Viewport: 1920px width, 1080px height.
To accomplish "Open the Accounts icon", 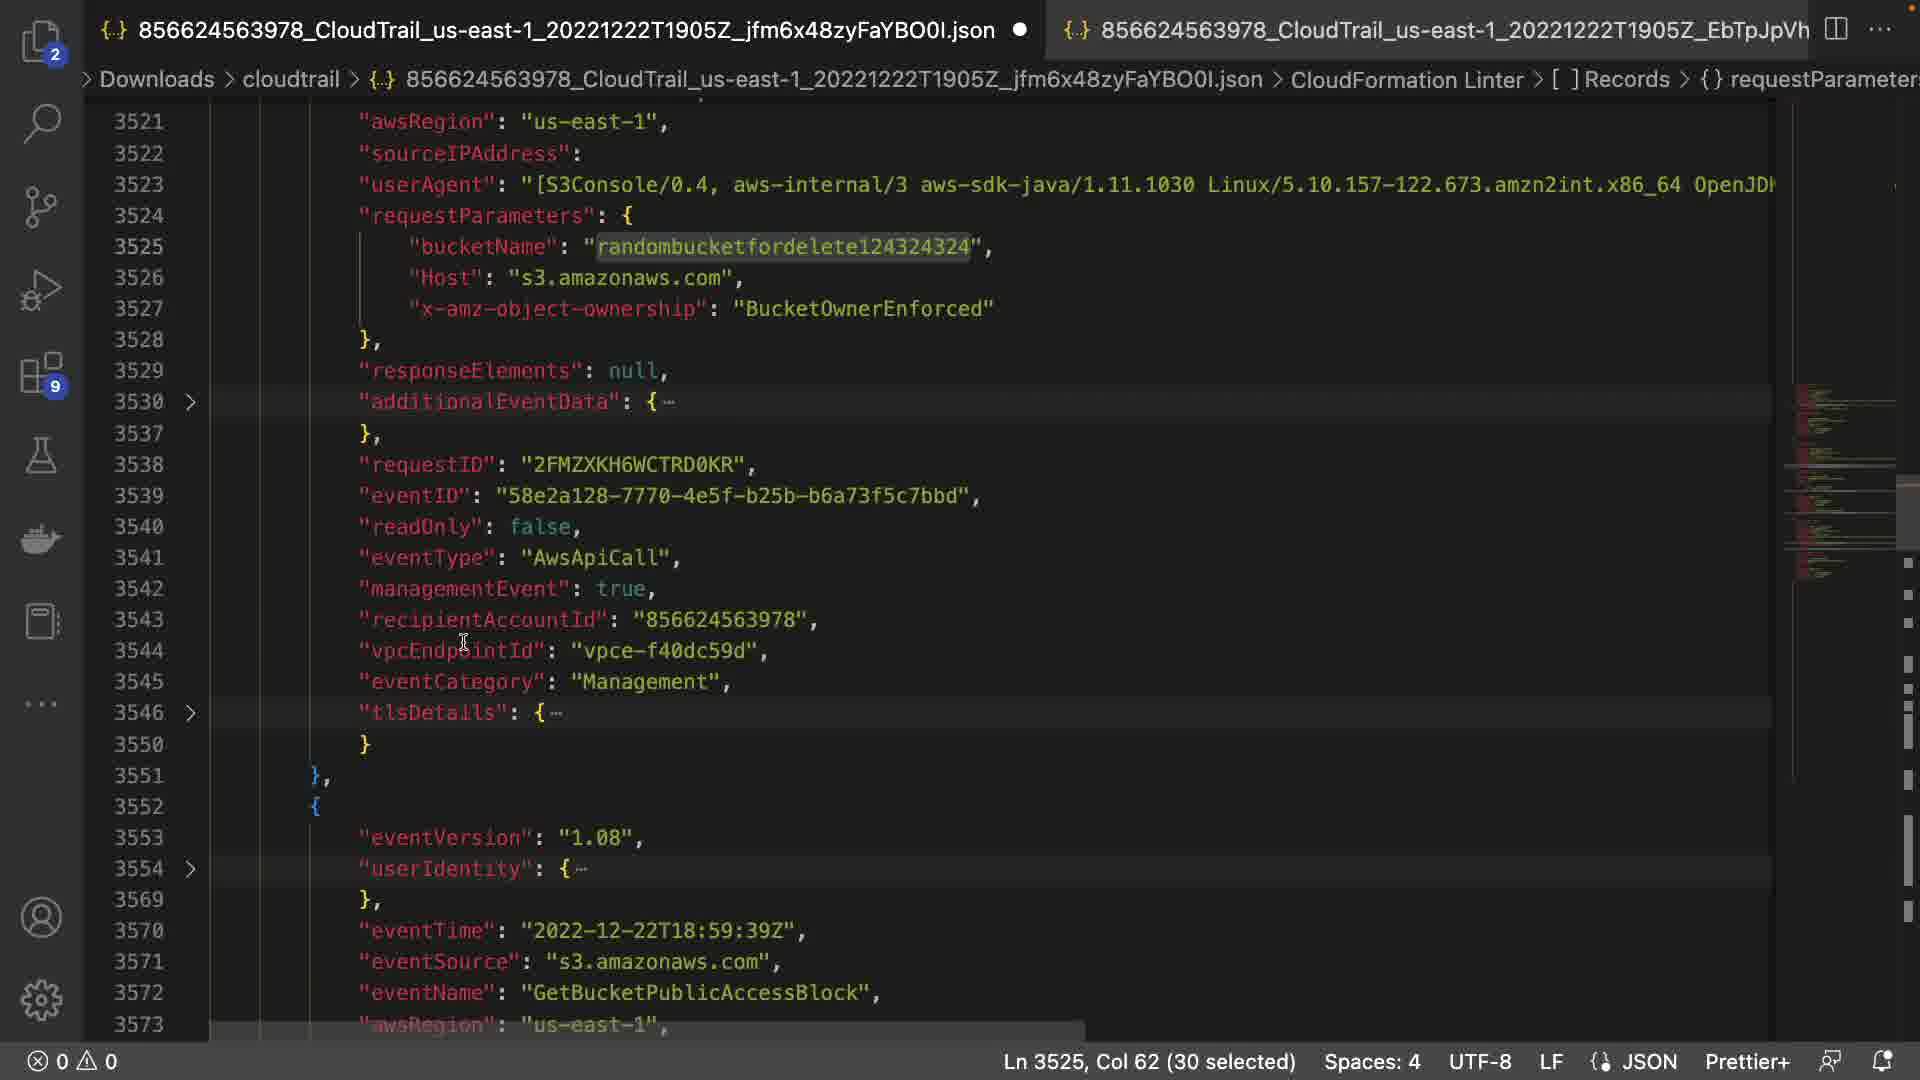I will (42, 917).
